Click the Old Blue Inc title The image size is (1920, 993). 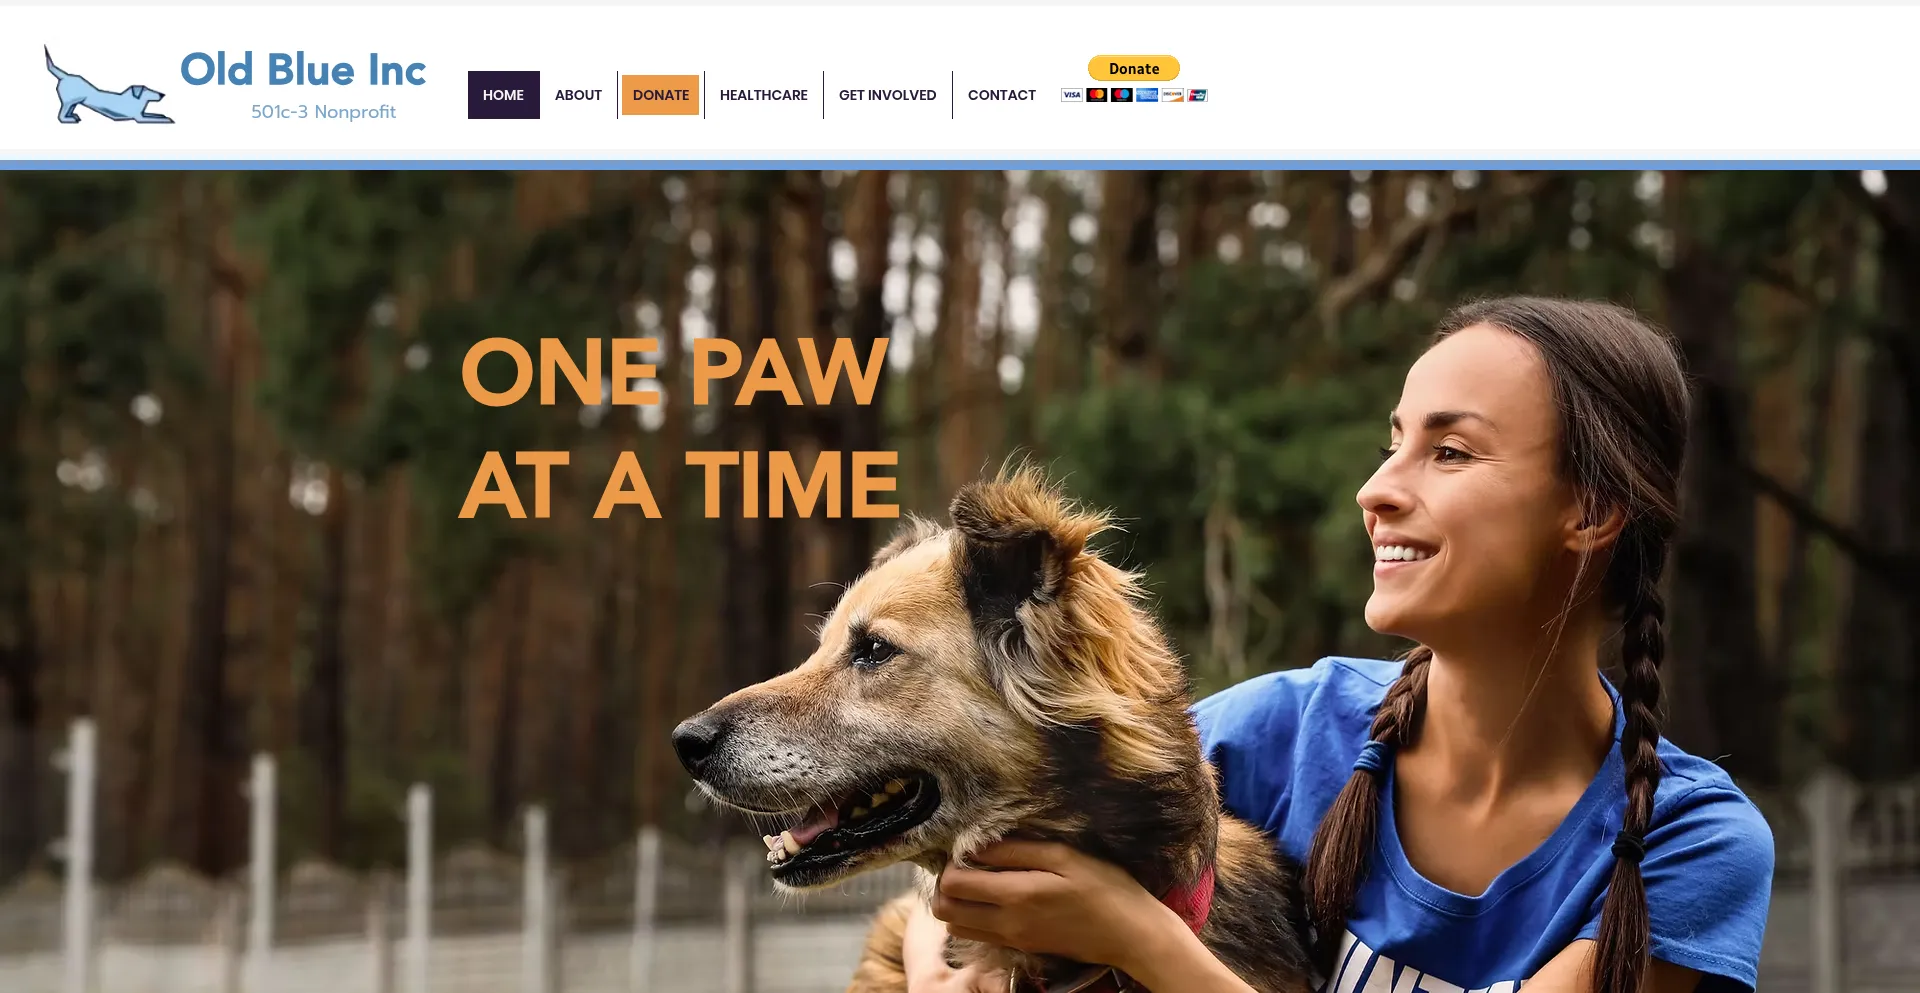(303, 70)
